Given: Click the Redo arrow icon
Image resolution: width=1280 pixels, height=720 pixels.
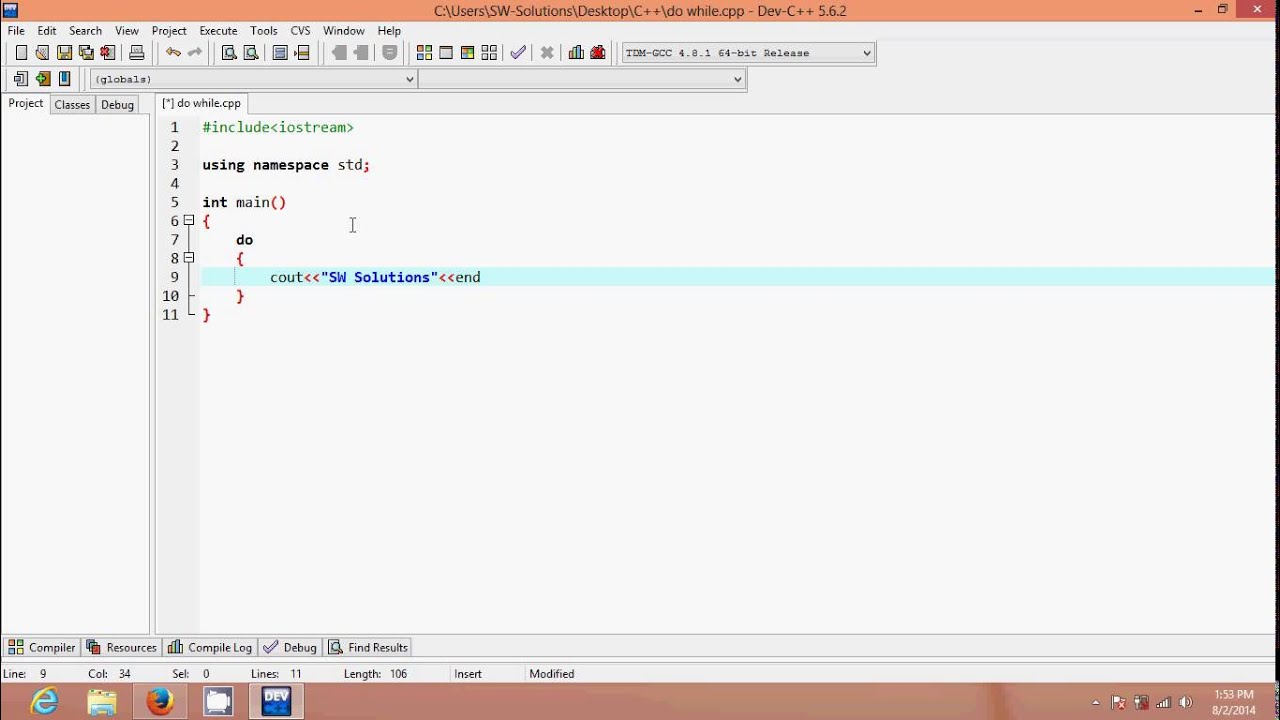Looking at the screenshot, I should point(195,53).
